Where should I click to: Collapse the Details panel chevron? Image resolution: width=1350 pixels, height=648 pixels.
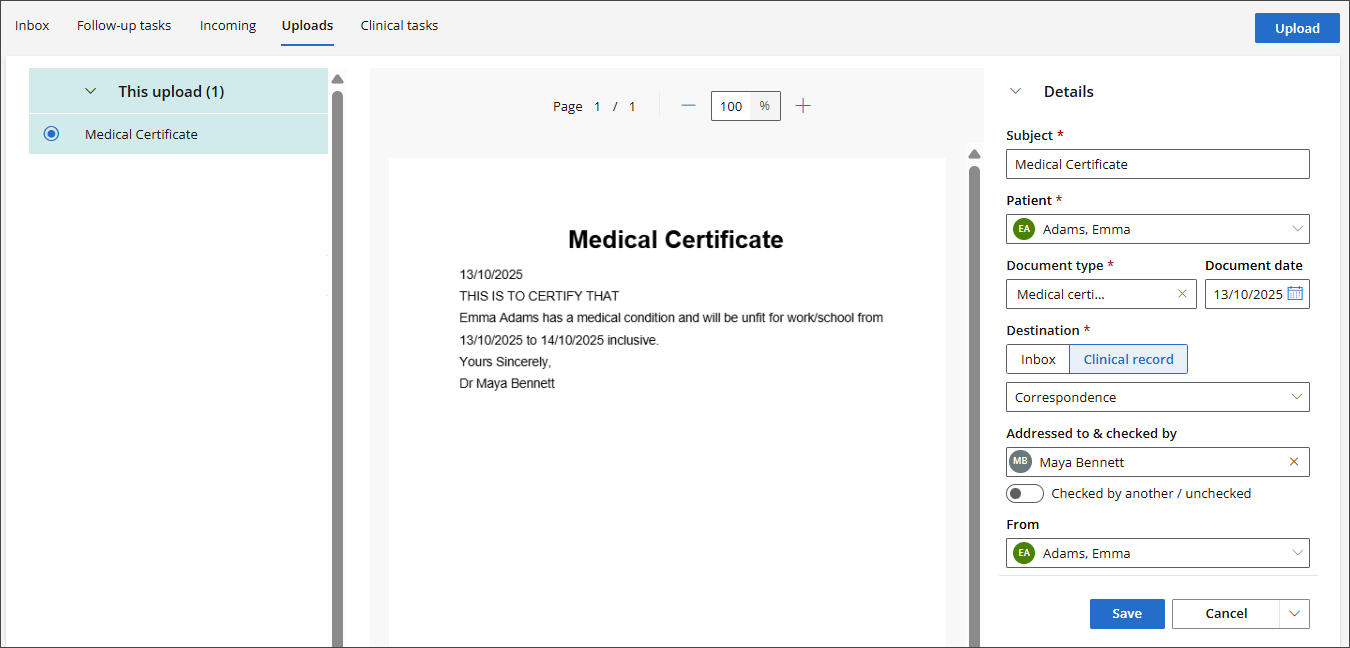pos(1016,91)
